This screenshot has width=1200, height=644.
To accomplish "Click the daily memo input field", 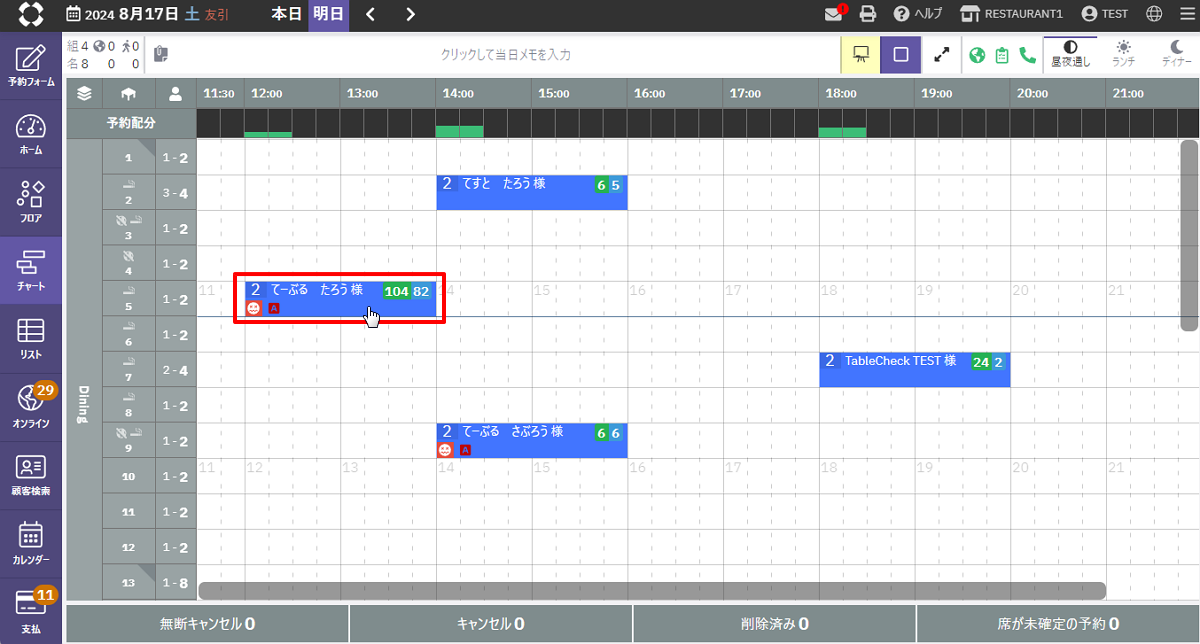I will point(506,55).
